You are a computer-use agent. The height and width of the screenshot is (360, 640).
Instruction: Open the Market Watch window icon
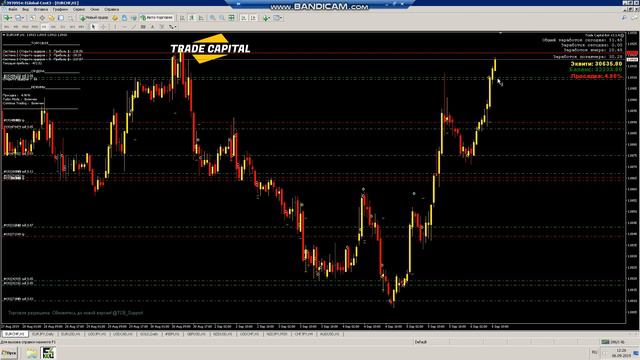point(32,18)
